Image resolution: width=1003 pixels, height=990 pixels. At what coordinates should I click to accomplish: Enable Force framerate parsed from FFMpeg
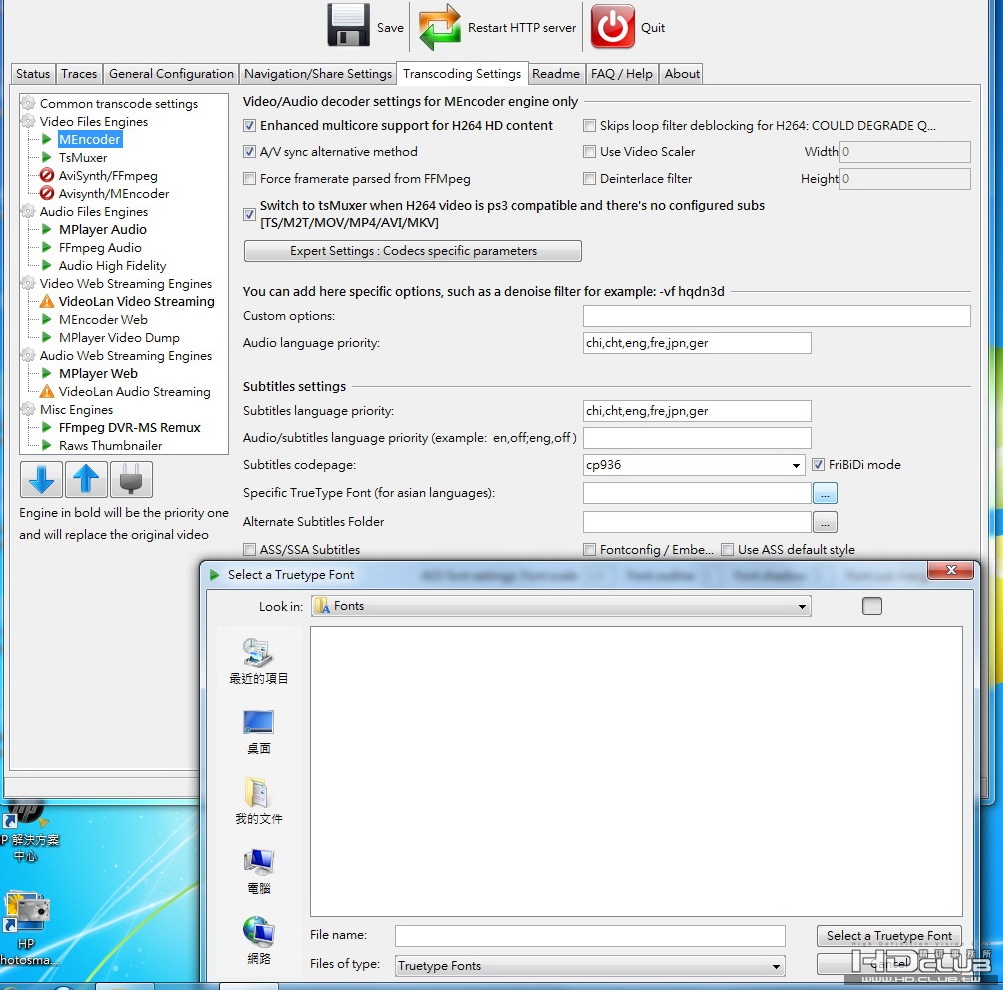pos(249,178)
